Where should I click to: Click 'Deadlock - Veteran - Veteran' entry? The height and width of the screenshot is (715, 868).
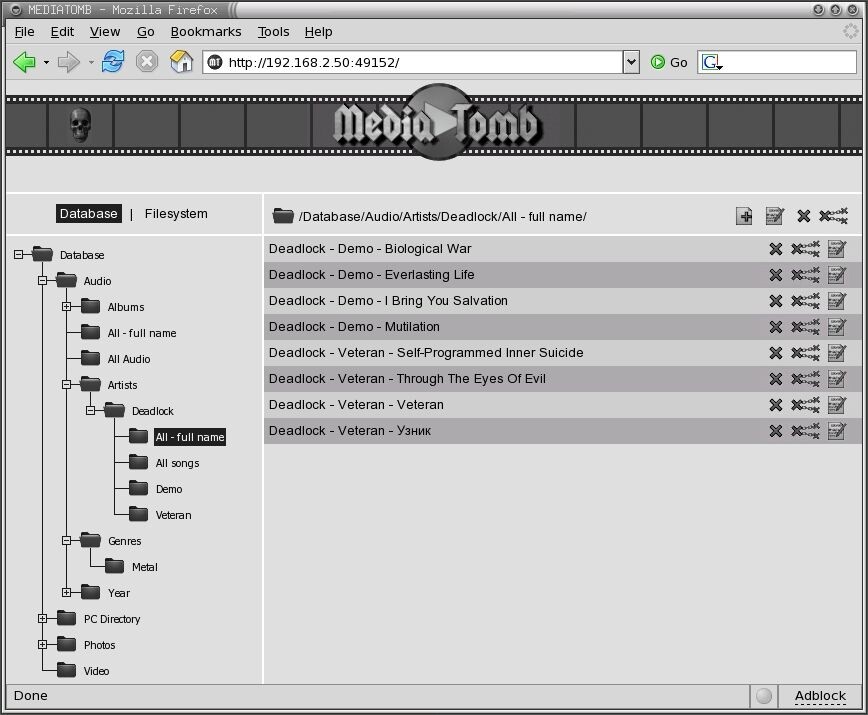356,405
